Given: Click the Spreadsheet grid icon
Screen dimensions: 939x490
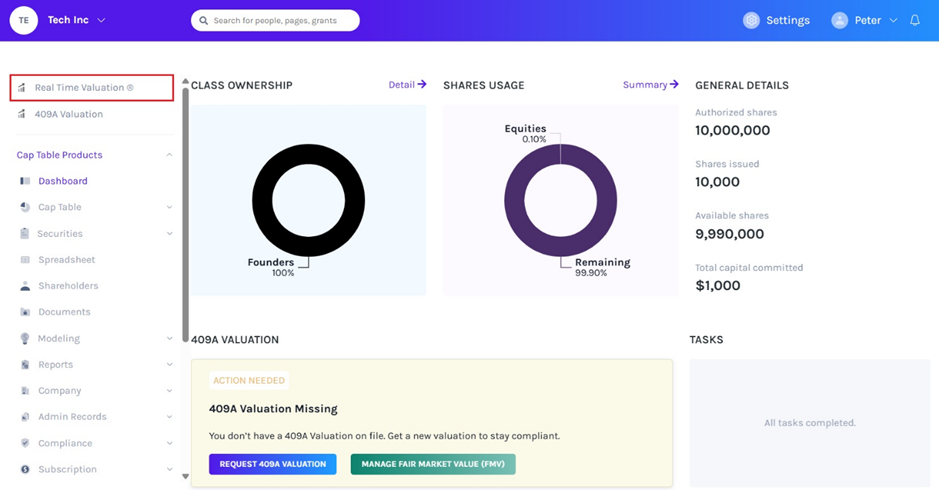Looking at the screenshot, I should tap(25, 260).
